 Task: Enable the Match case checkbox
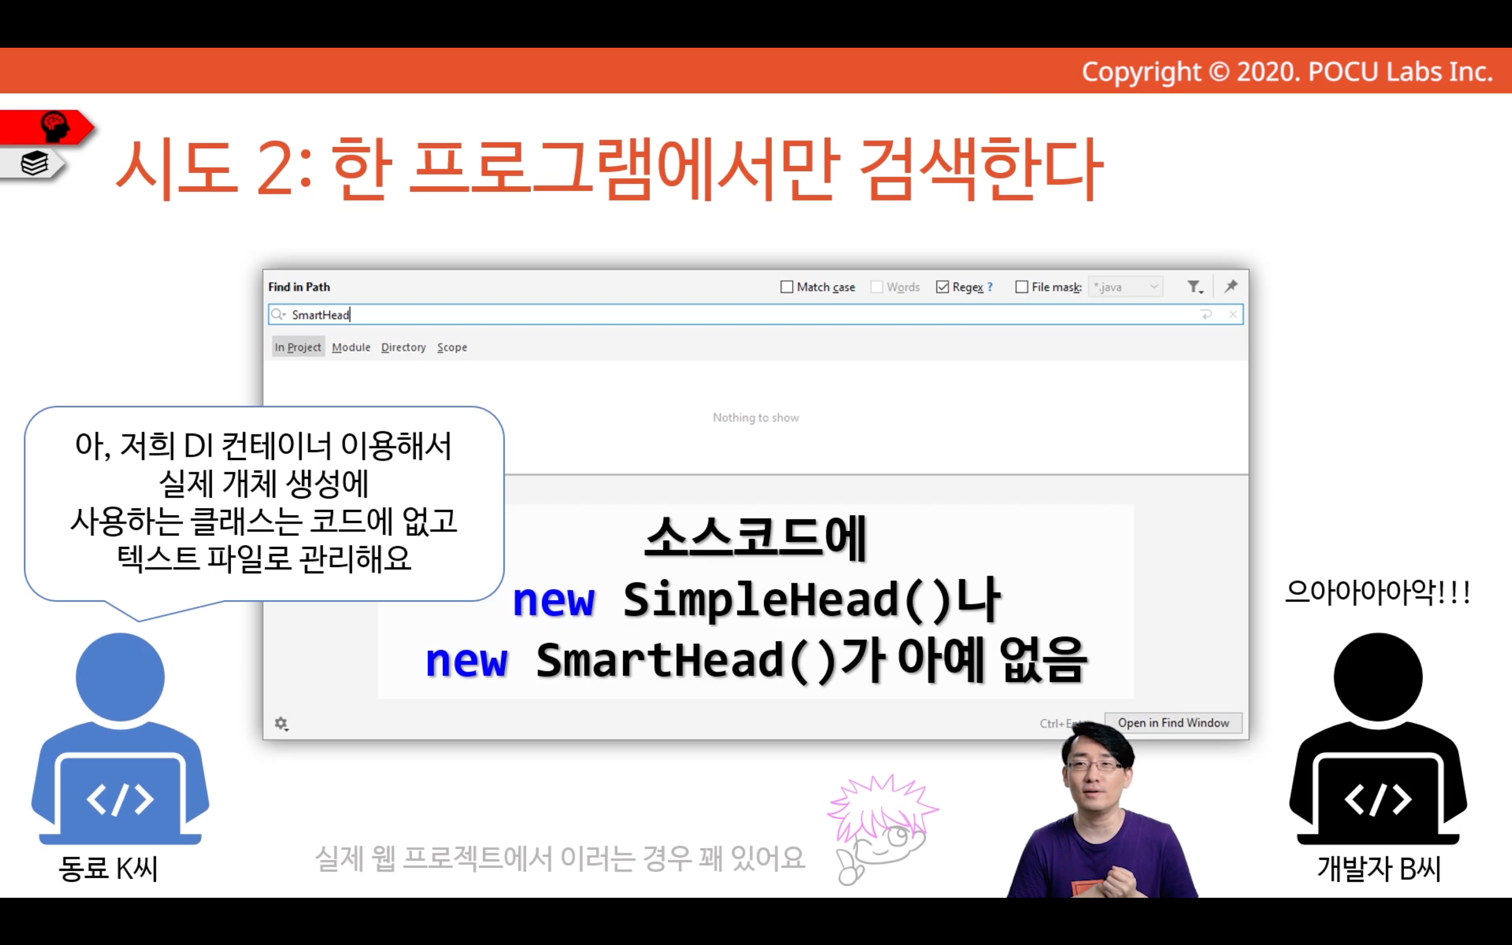(787, 287)
